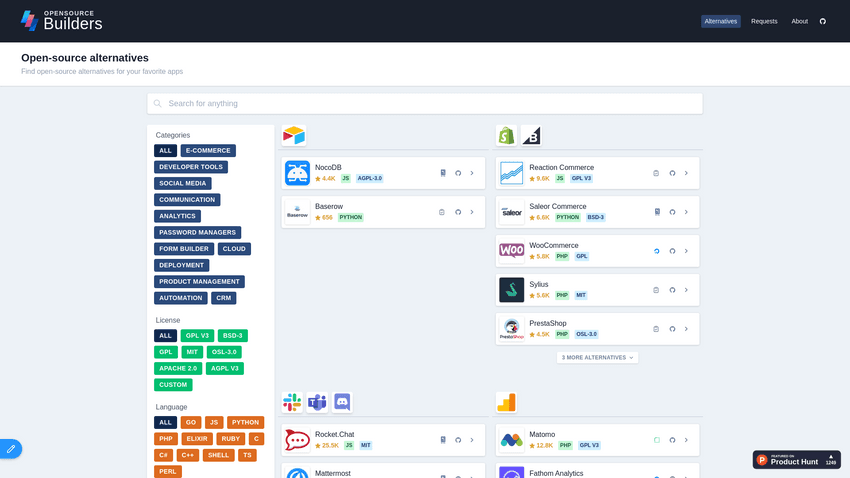
Task: Click the Opensource Builders logo
Action: pyautogui.click(x=62, y=21)
